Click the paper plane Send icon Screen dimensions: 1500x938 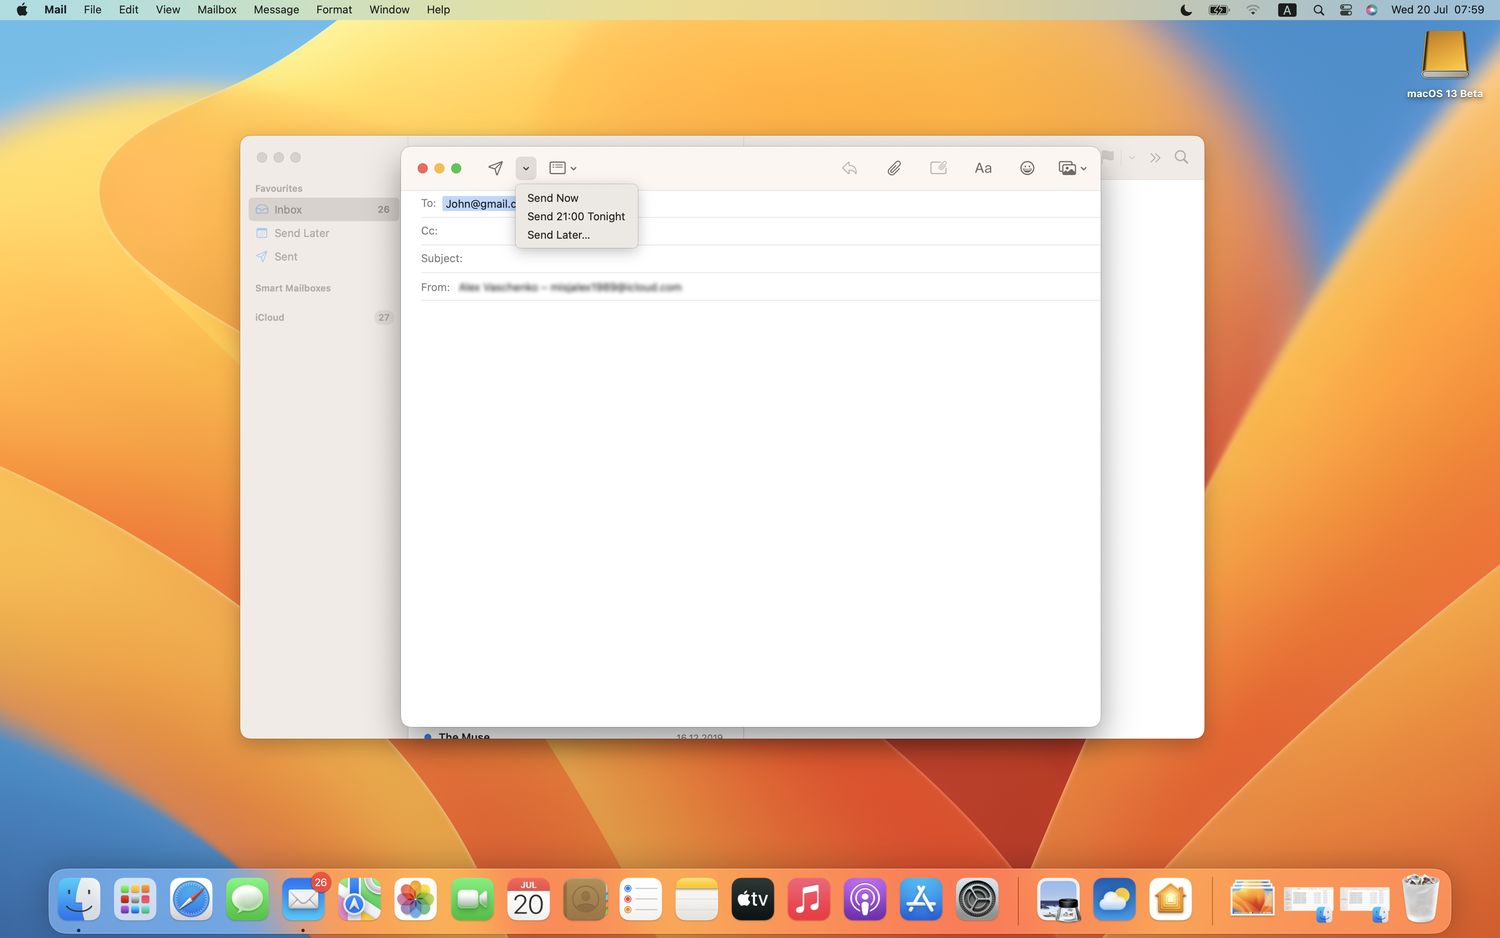495,168
